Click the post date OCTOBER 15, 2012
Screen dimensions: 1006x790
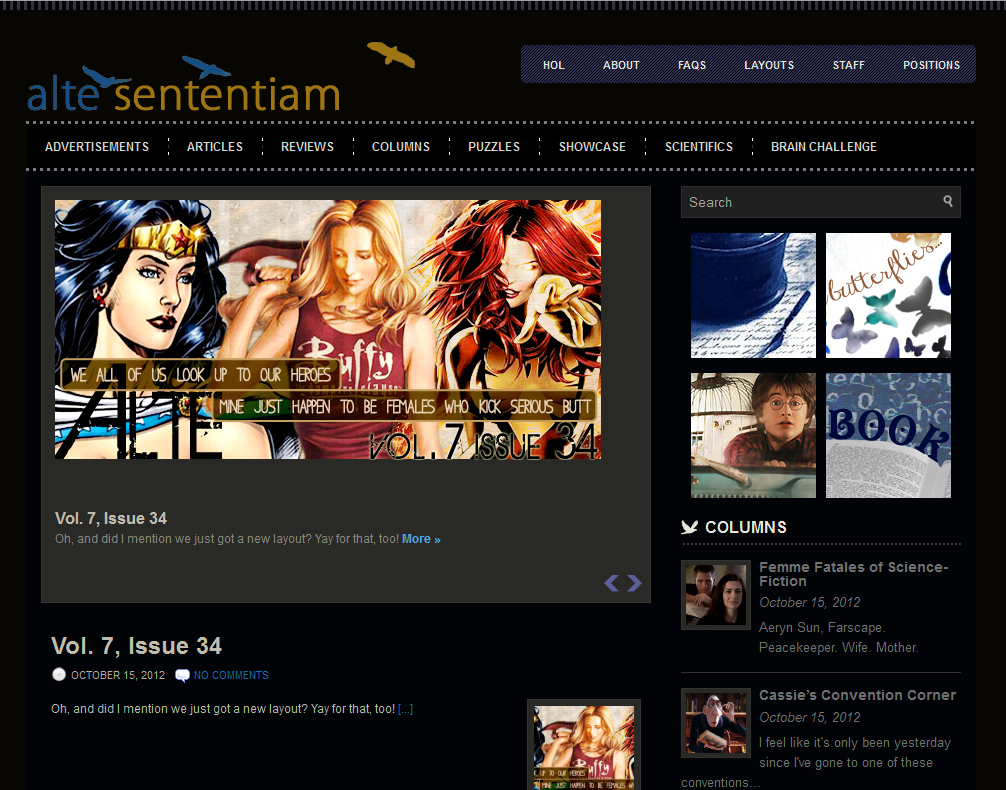(x=118, y=675)
